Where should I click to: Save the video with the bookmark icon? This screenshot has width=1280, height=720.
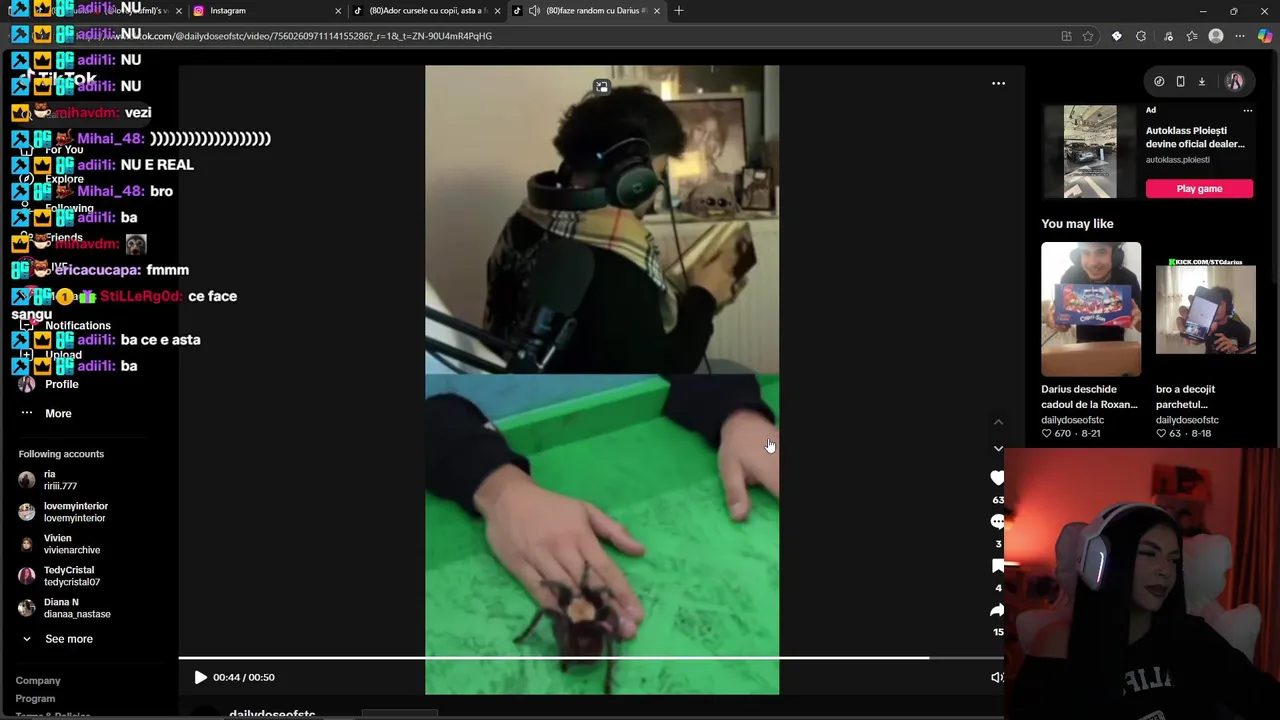(x=997, y=566)
